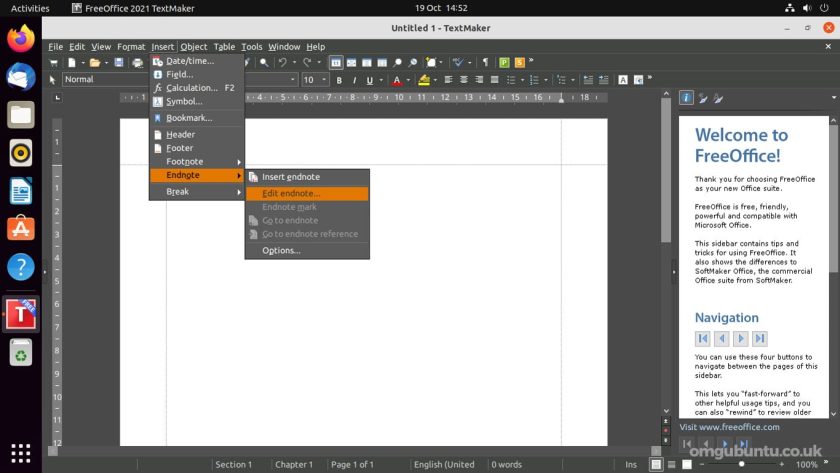The width and height of the screenshot is (840, 473).
Task: Expand the Break submenu
Action: (x=197, y=192)
